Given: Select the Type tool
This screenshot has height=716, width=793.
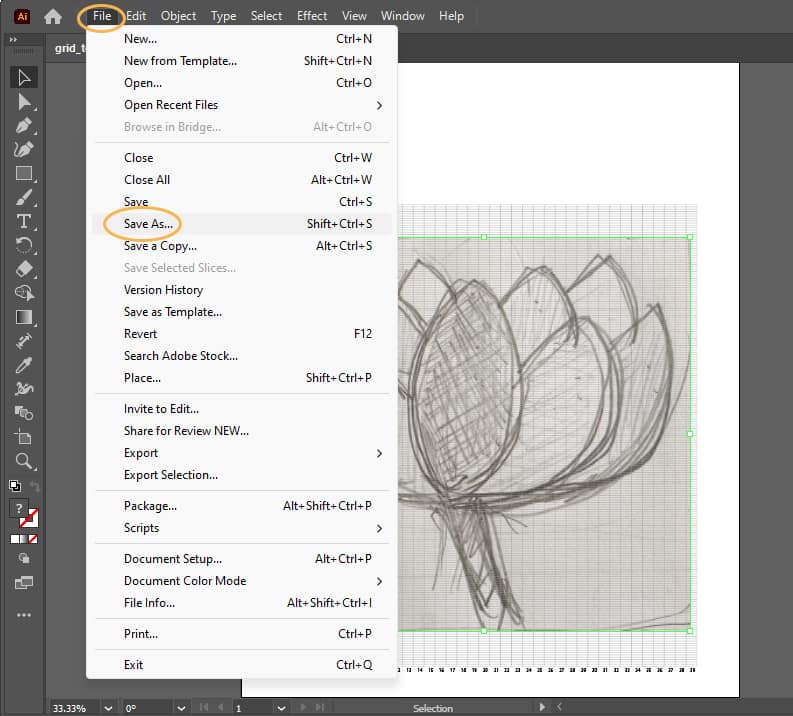Looking at the screenshot, I should (24, 221).
